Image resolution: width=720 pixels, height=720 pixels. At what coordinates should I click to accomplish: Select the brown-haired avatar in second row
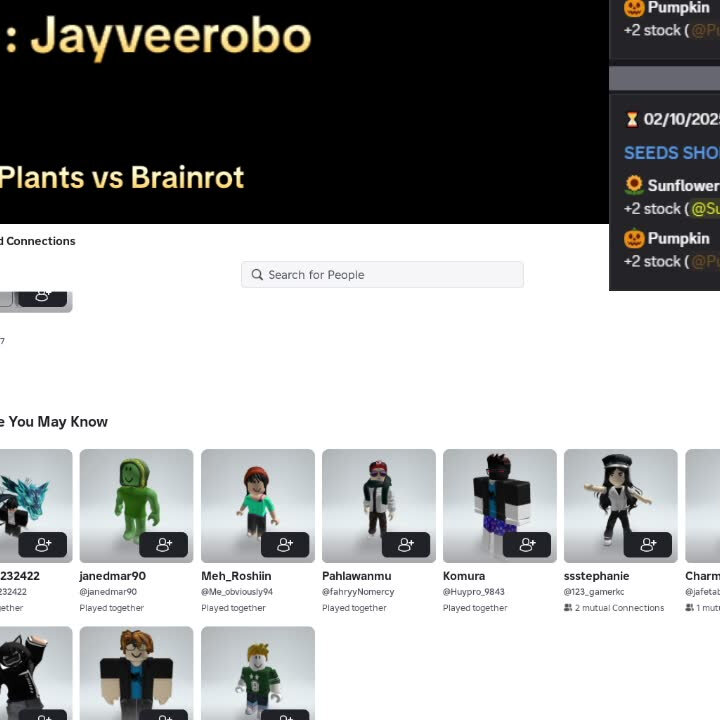pyautogui.click(x=136, y=672)
